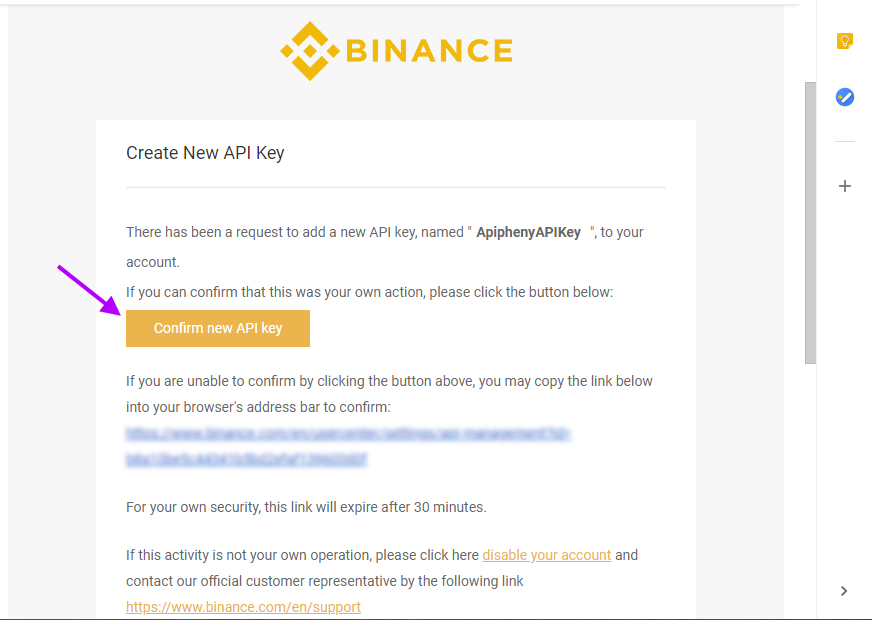
Task: Click the scrollbar track below the thumb
Action: (x=810, y=489)
